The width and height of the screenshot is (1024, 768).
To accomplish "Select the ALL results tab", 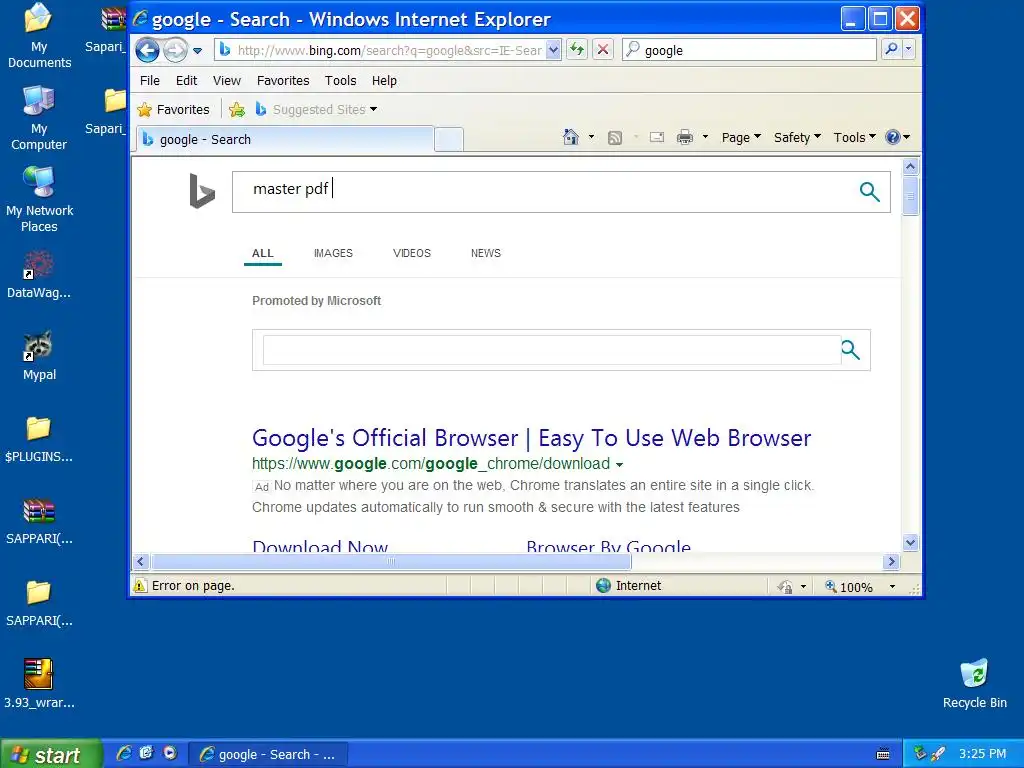I will click(263, 253).
